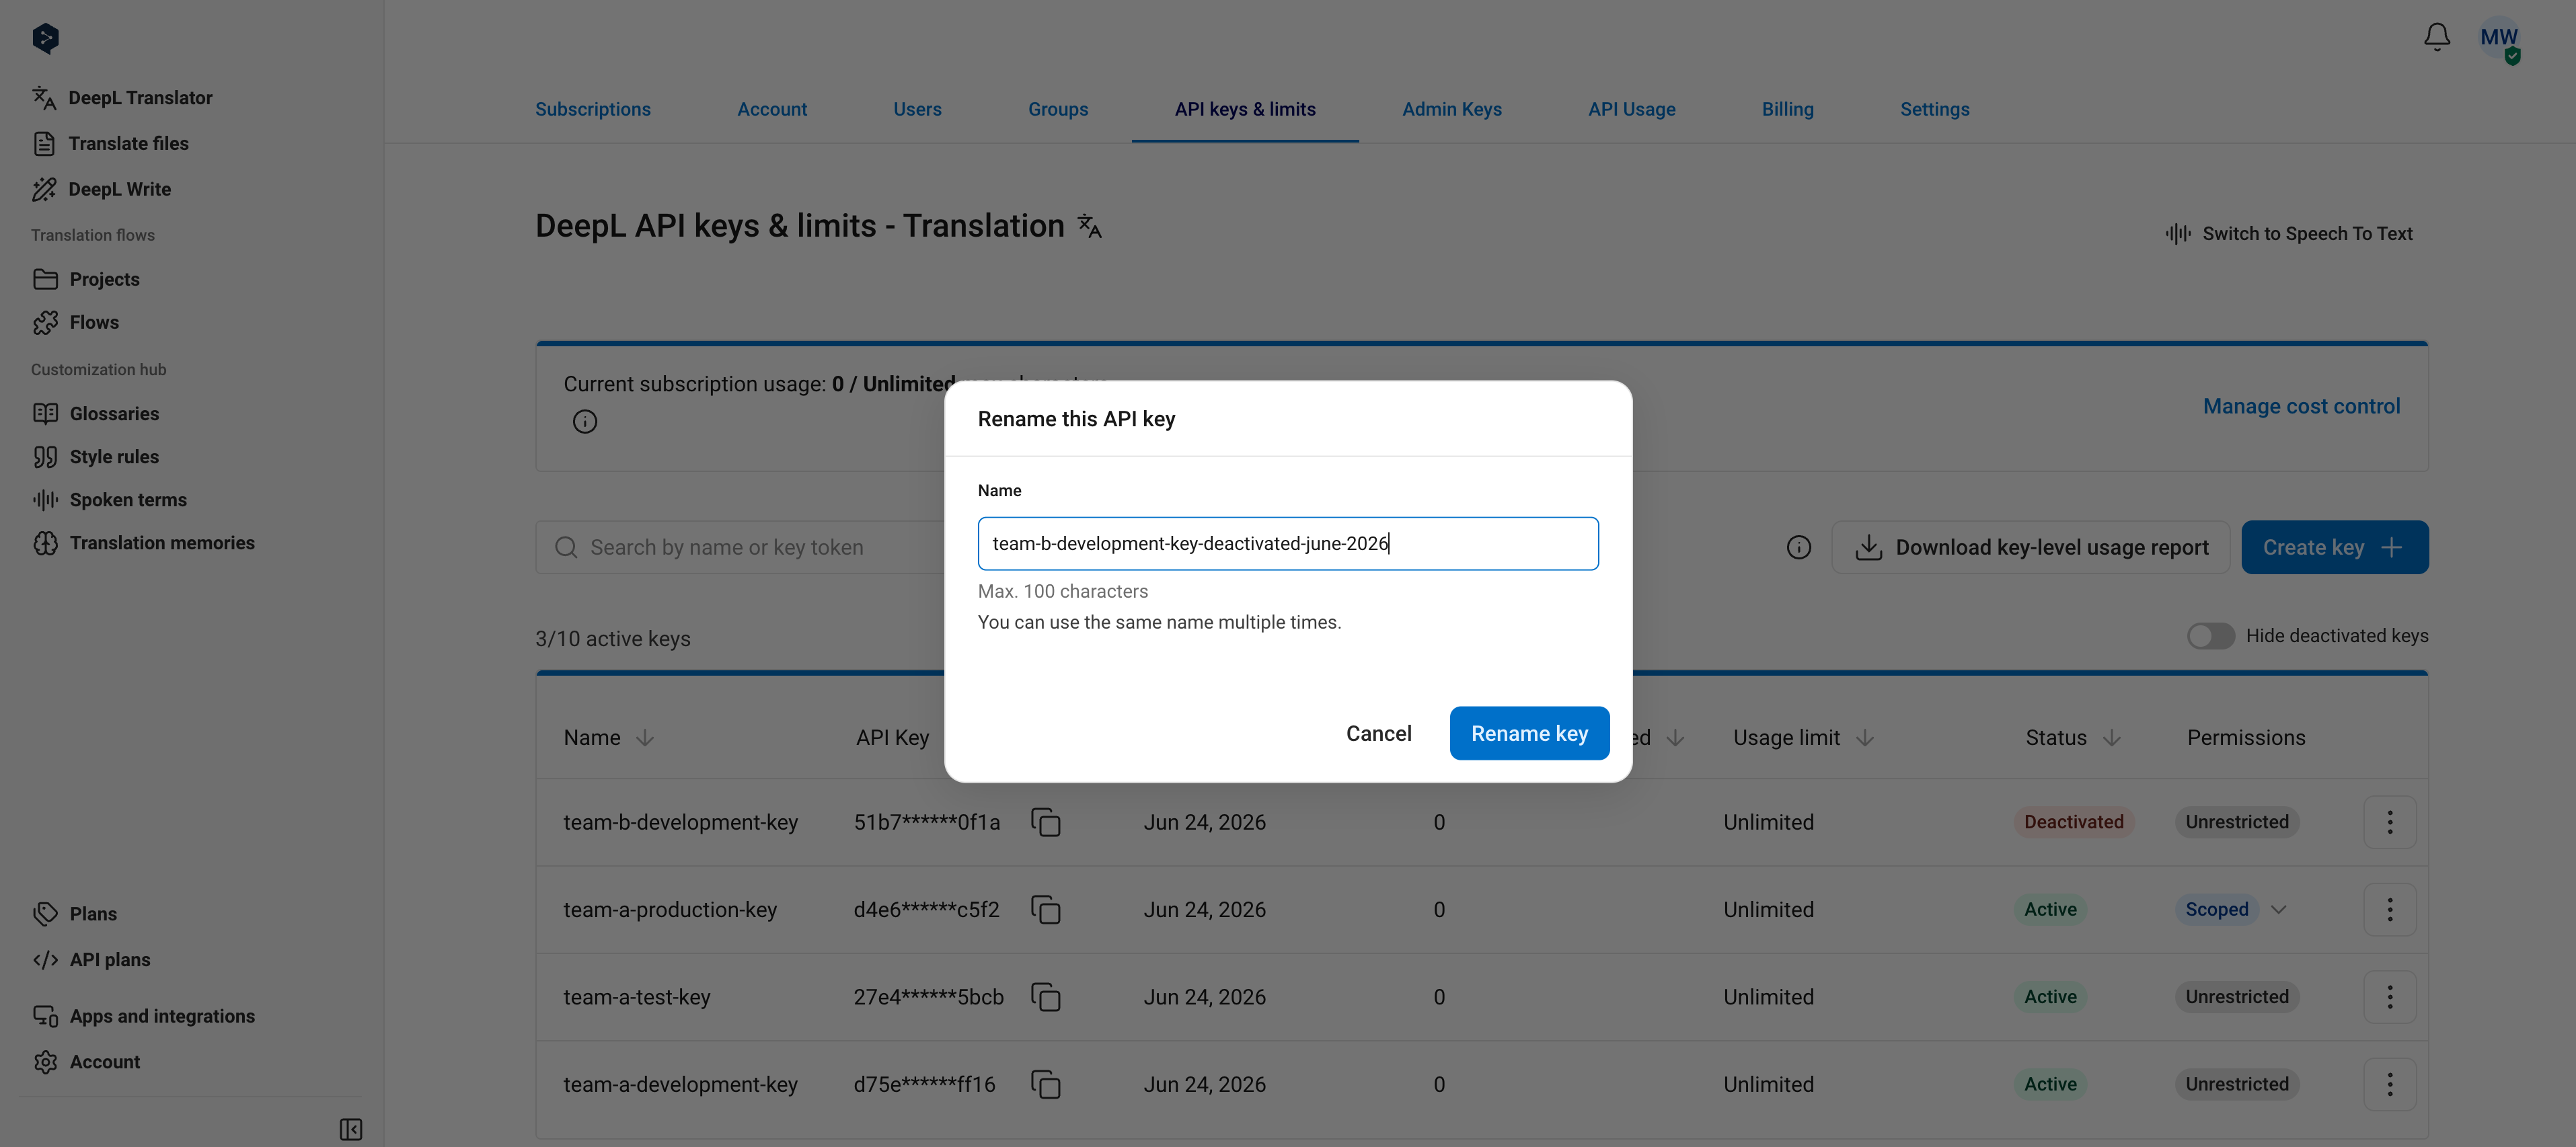Click the translation icon beside page title
2576x1147 pixels.
click(1089, 226)
